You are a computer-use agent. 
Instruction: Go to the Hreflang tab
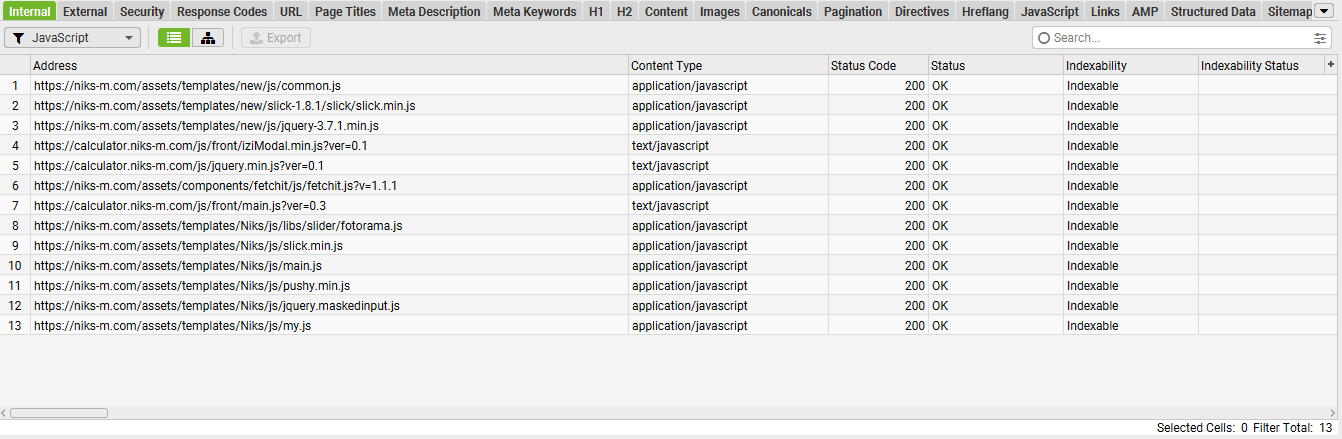(984, 12)
